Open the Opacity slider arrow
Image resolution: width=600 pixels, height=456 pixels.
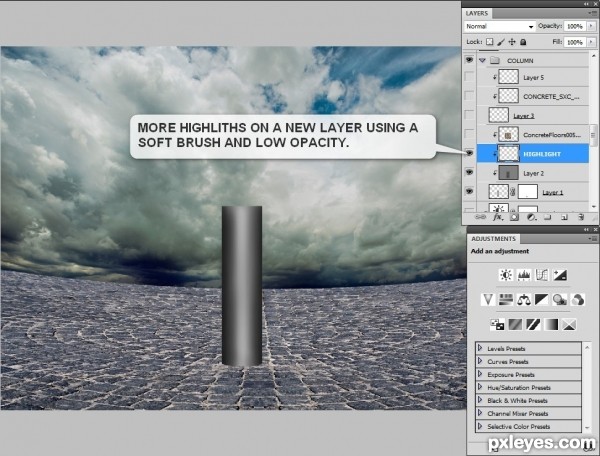[x=592, y=26]
